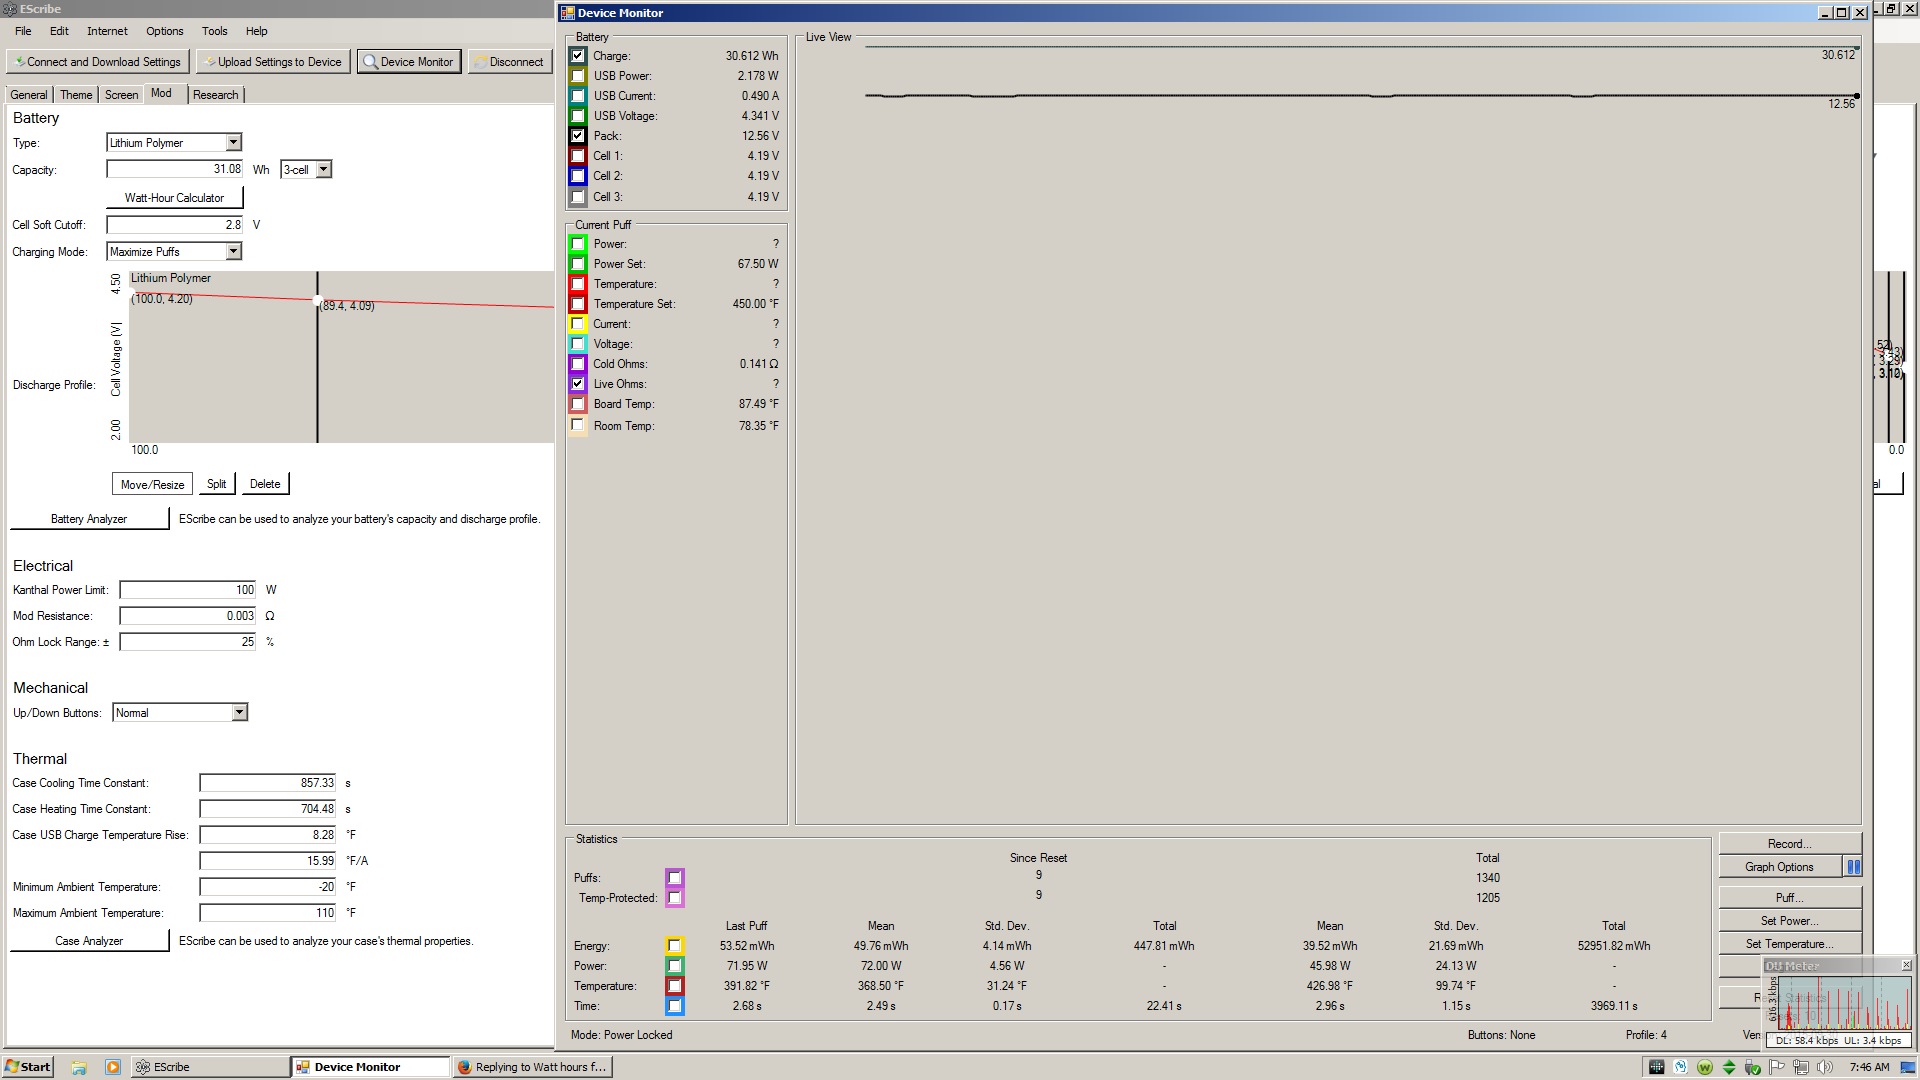Switch to the Research tab
This screenshot has height=1080, width=1920.
click(x=215, y=95)
